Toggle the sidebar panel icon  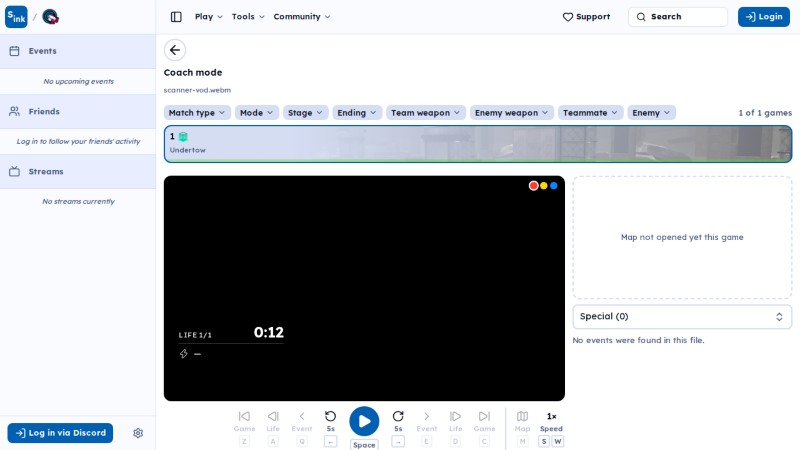click(176, 17)
